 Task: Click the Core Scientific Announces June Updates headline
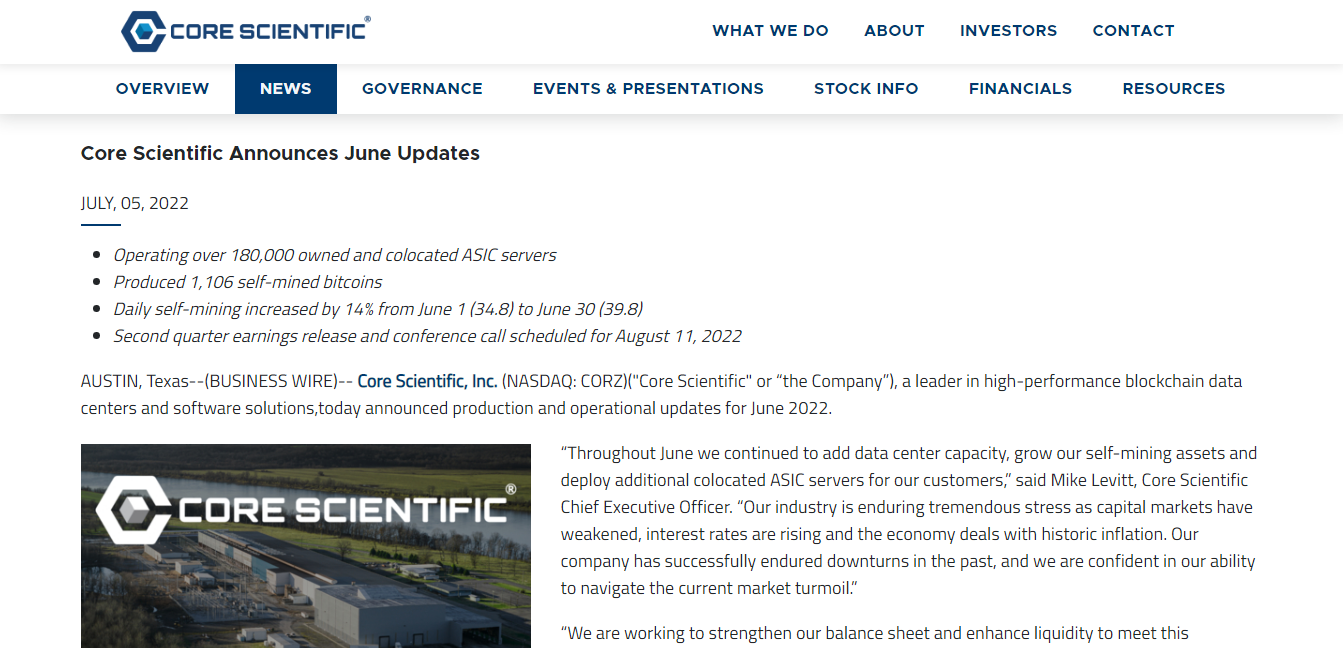(280, 153)
